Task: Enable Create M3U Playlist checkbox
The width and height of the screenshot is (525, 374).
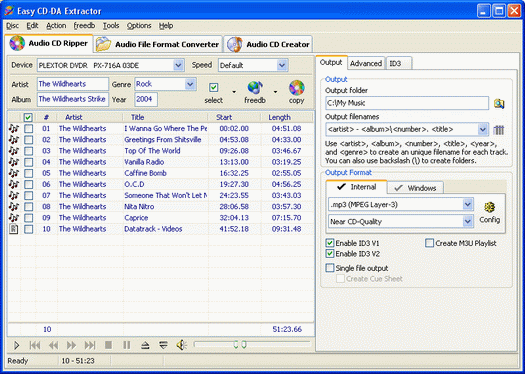Action: coord(430,243)
